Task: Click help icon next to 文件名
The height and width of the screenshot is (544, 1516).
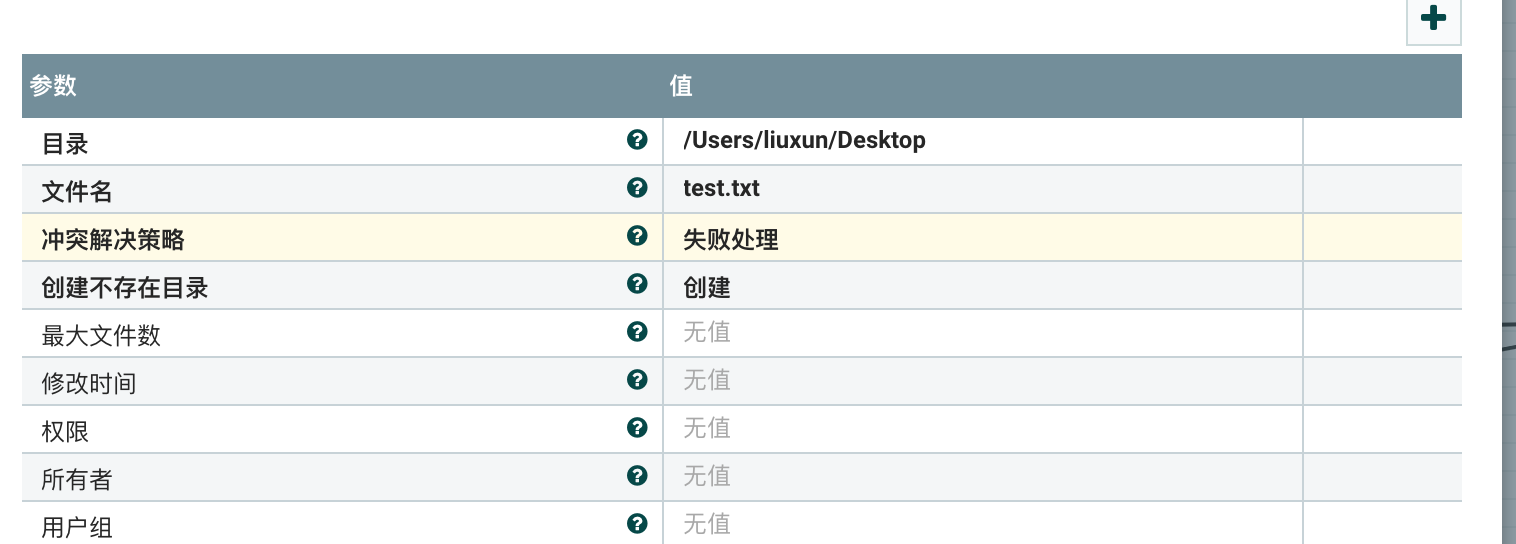Action: click(637, 188)
